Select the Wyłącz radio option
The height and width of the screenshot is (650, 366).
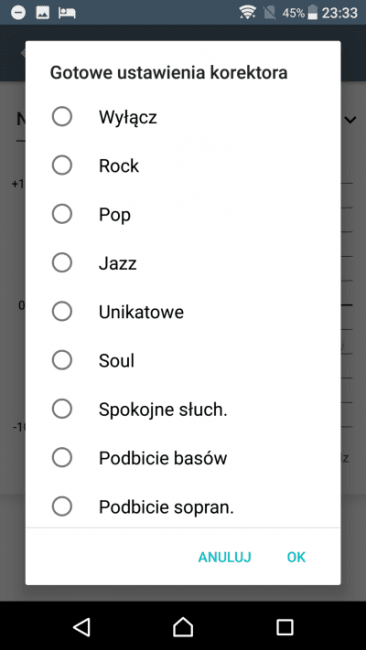tap(183, 117)
